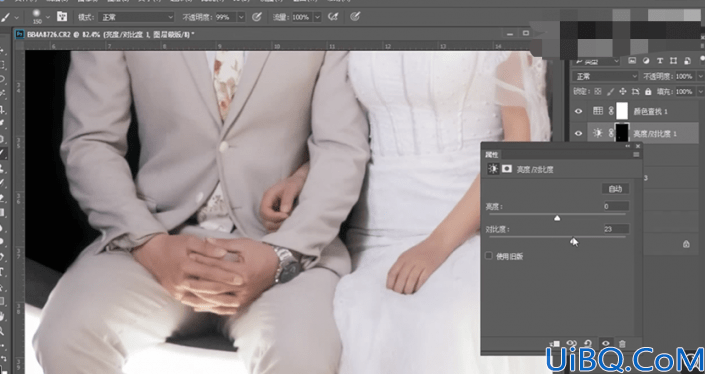Click the 亮度/对比度 1 sun adjustment icon
Viewport: 705px width, 374px height.
click(598, 133)
